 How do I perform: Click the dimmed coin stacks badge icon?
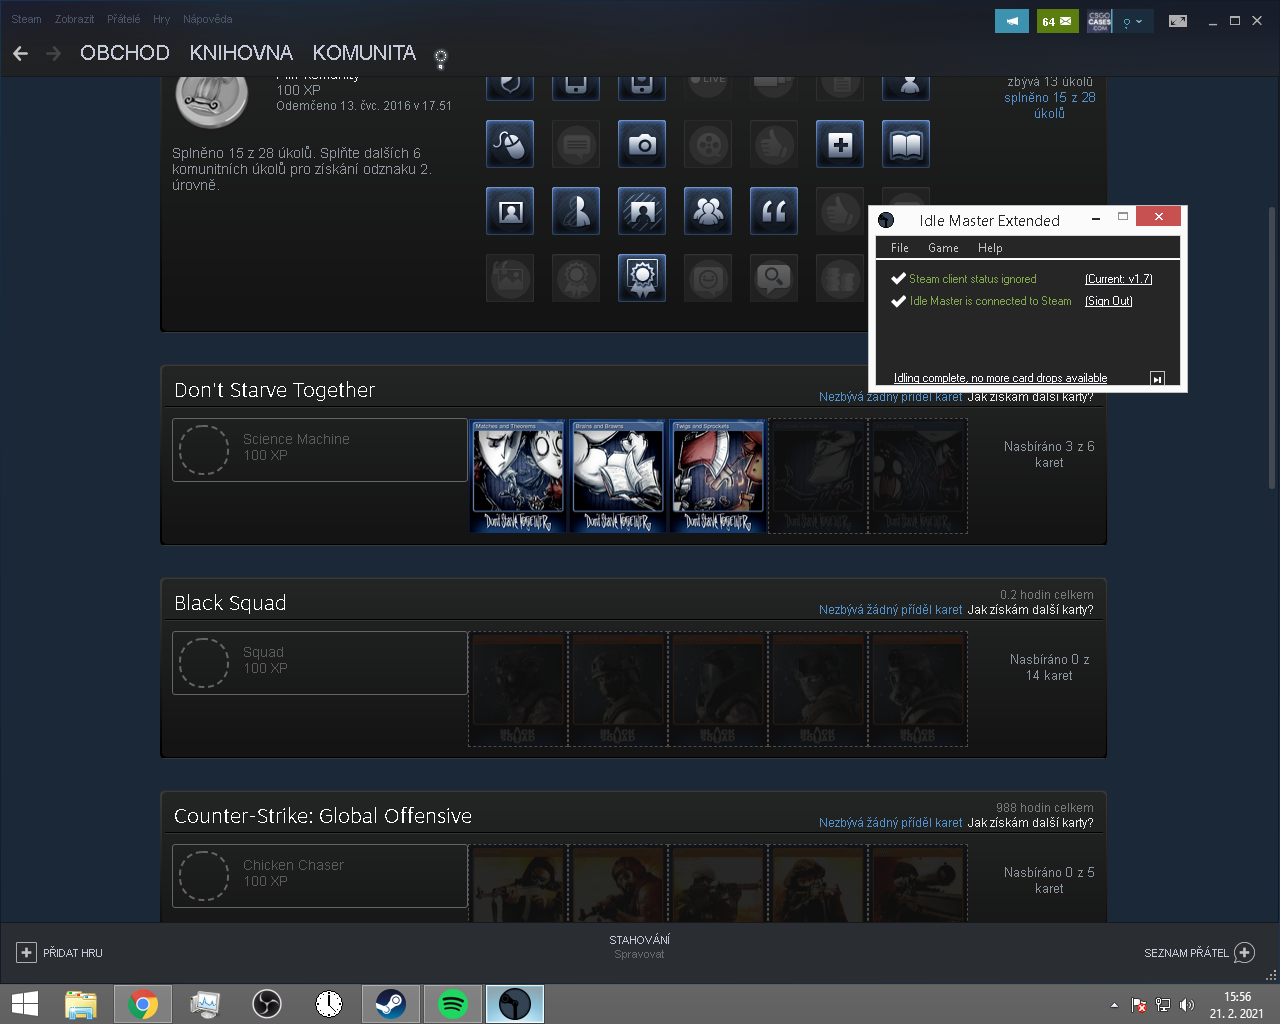click(840, 277)
